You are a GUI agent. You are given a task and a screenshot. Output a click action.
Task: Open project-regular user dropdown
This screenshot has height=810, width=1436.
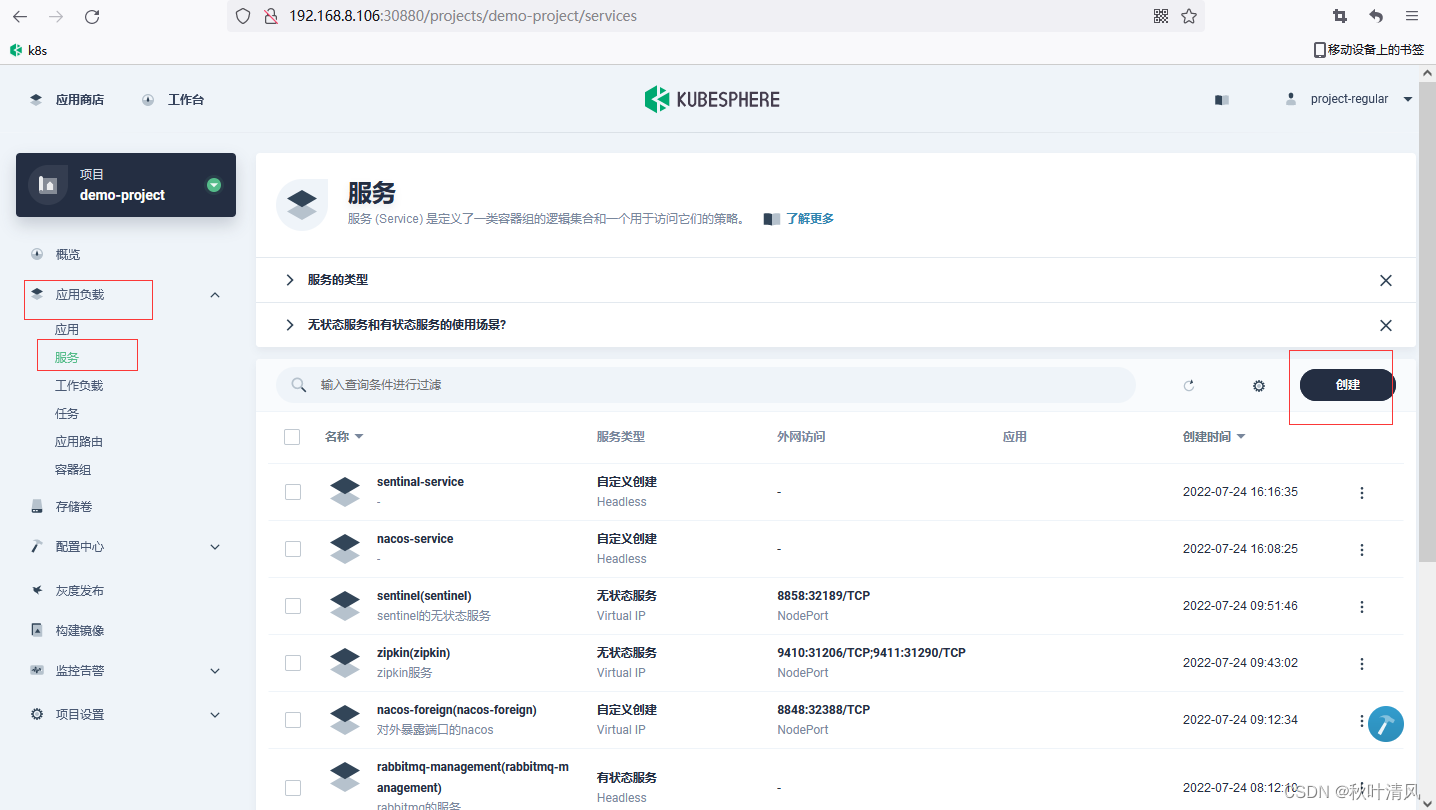coord(1349,99)
